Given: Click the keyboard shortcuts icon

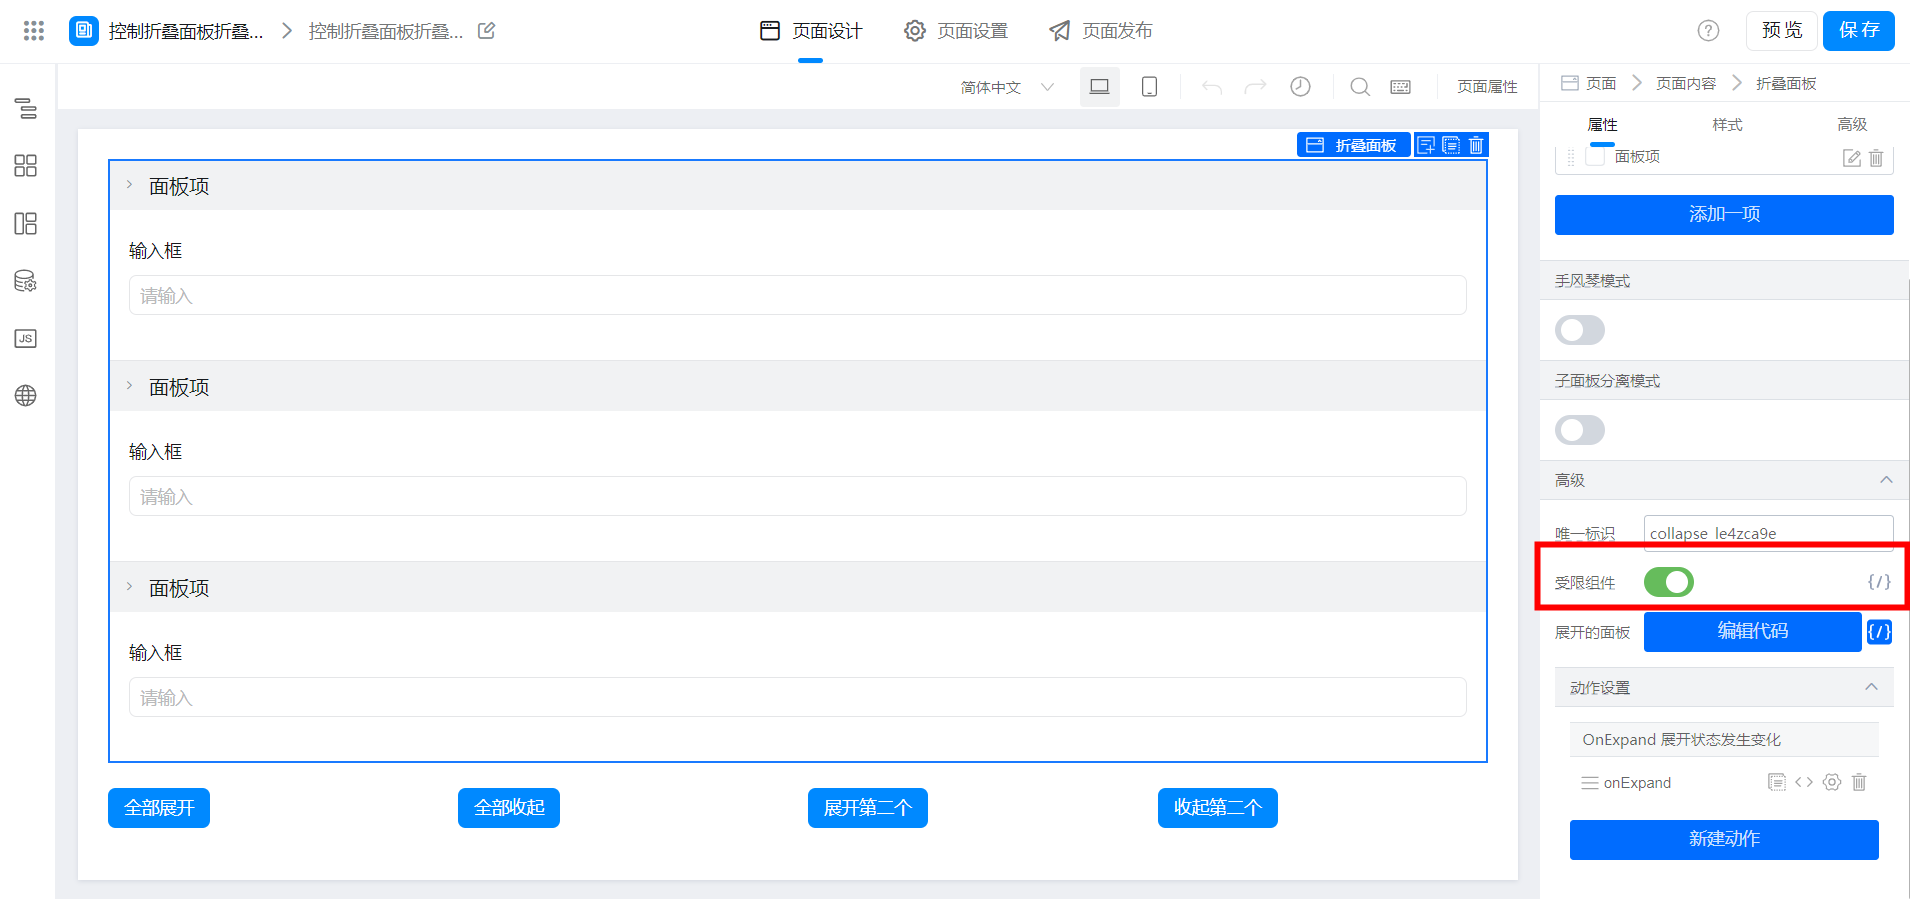Looking at the screenshot, I should point(1401,87).
